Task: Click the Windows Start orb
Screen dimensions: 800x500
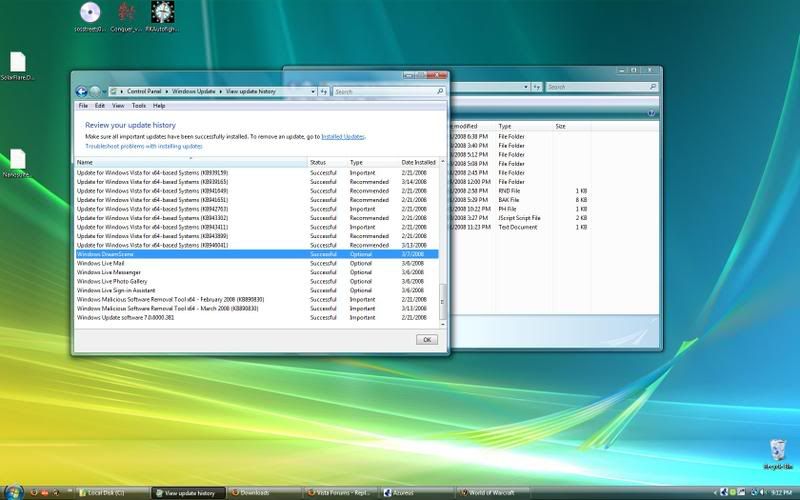Action: click(14, 492)
